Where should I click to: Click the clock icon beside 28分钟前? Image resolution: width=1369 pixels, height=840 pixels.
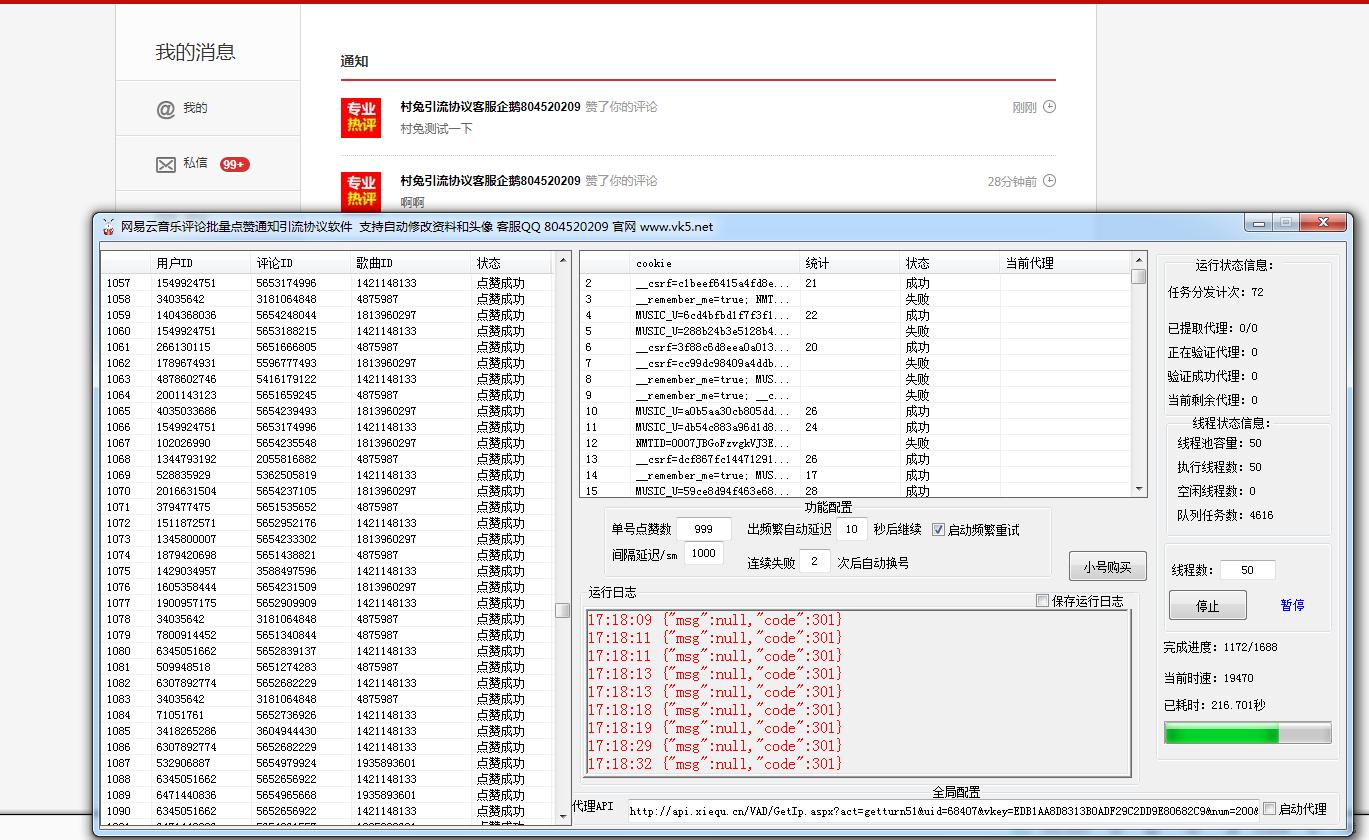(1050, 181)
